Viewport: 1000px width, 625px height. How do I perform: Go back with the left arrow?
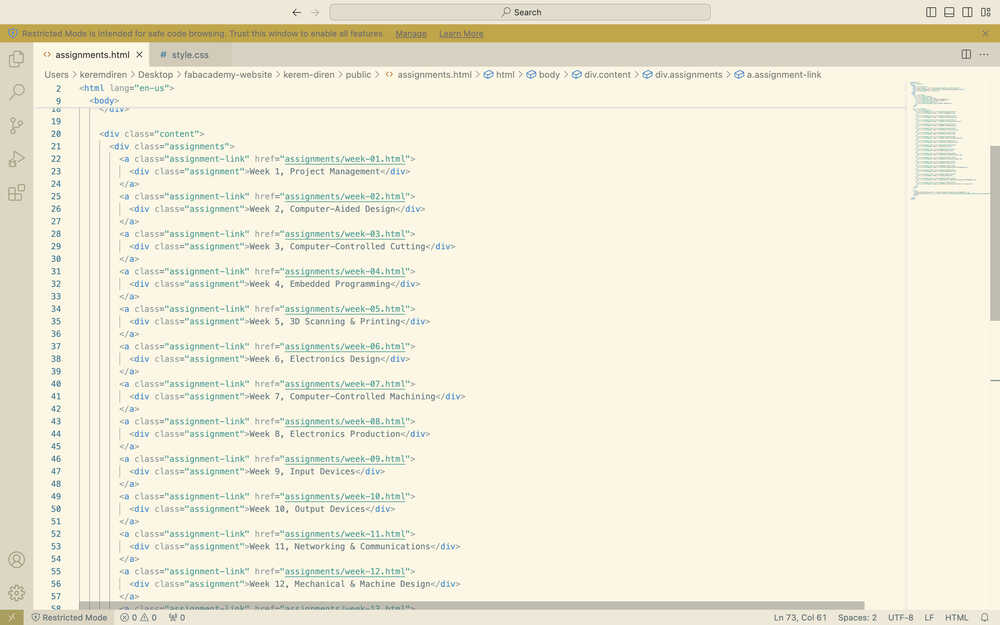[296, 12]
